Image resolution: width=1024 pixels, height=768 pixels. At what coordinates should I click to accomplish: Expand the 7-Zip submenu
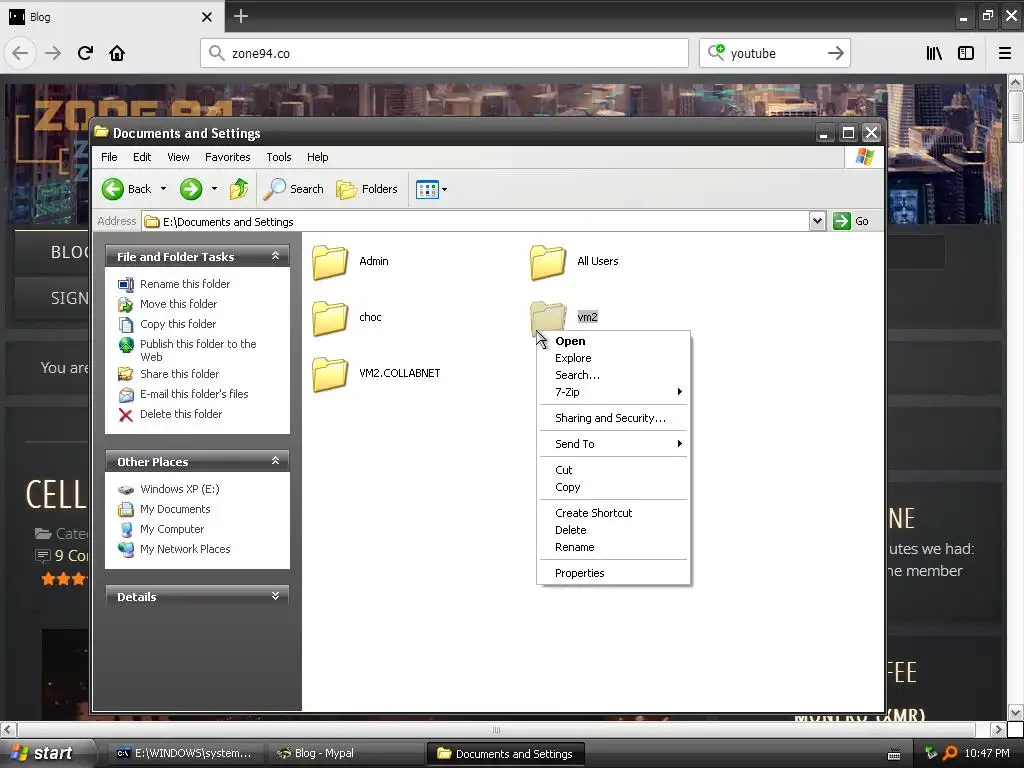click(613, 392)
